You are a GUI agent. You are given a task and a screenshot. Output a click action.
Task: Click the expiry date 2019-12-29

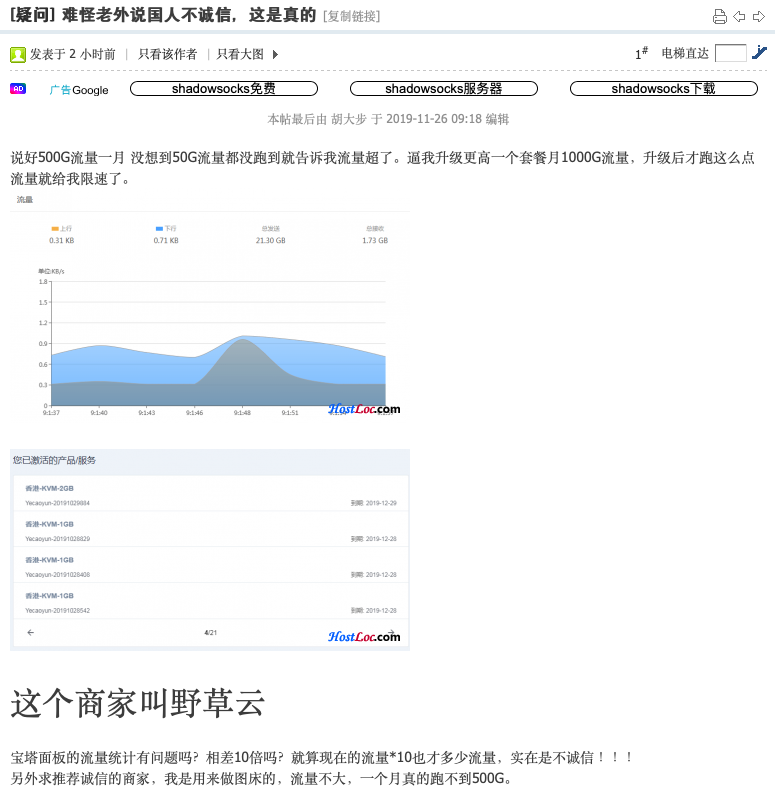pos(381,503)
